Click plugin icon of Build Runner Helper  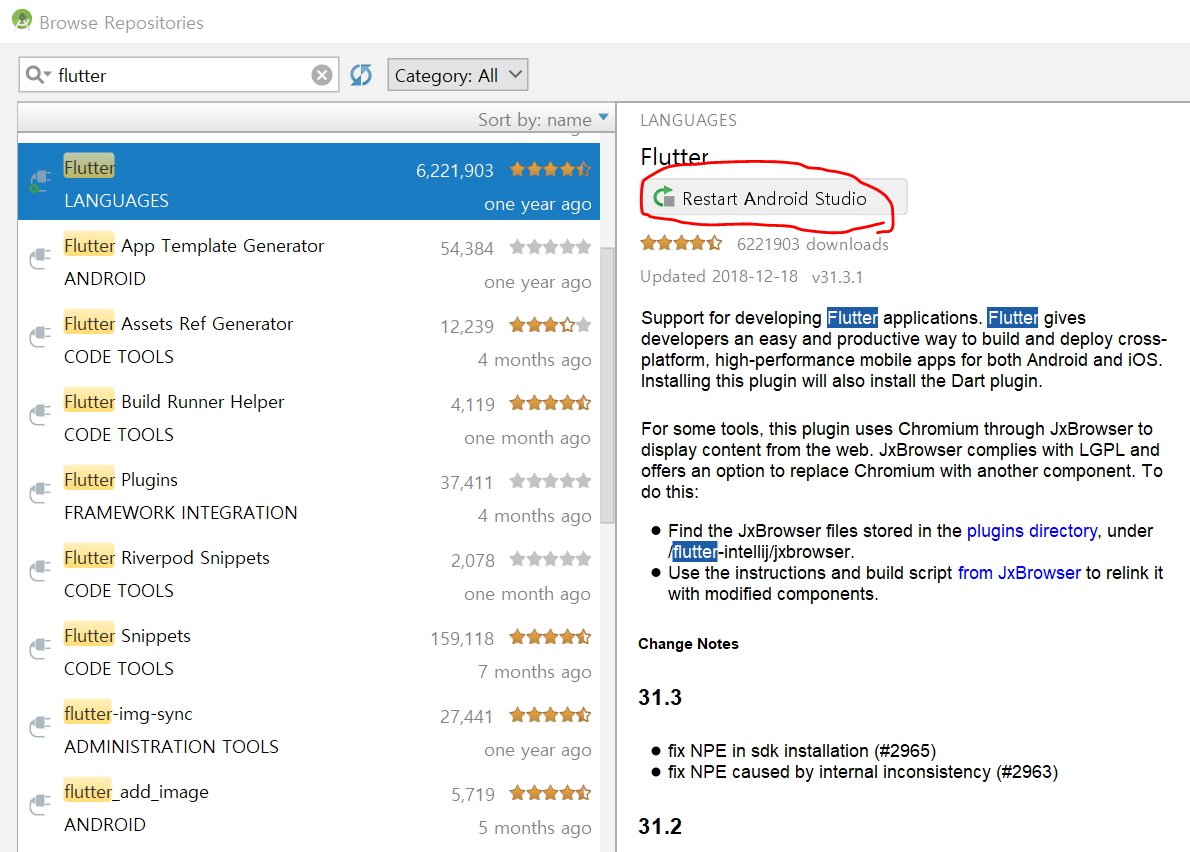pos(39,414)
